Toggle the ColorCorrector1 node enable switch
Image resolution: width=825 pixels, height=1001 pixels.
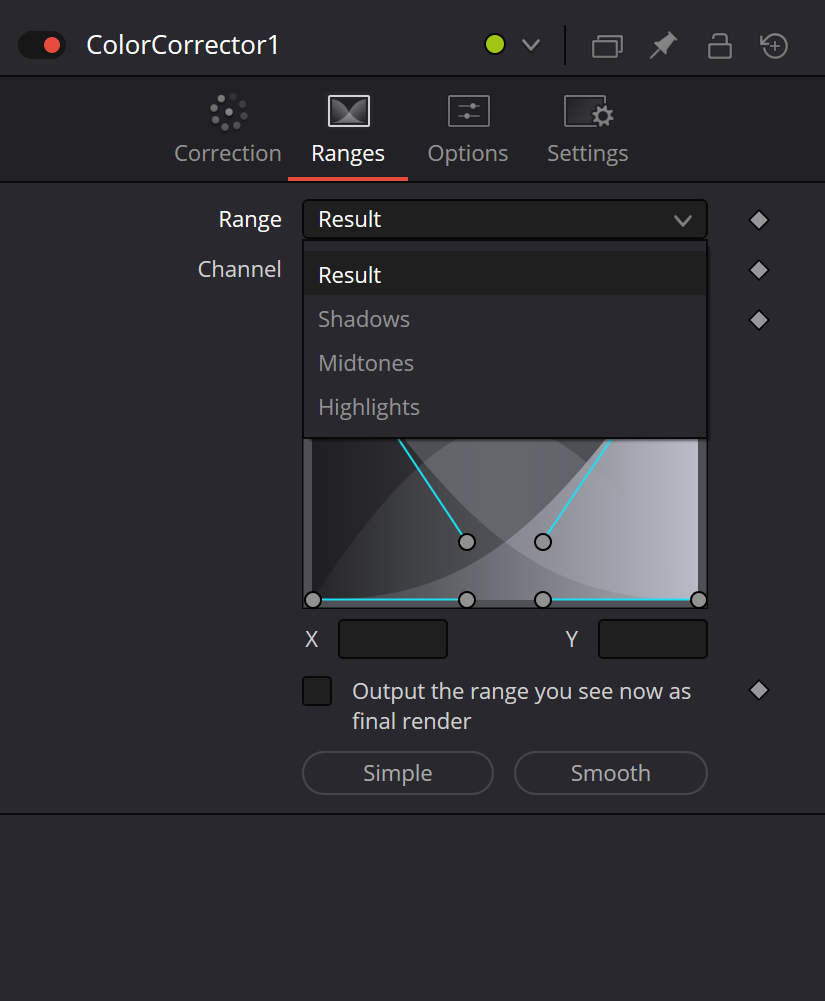pos(42,45)
